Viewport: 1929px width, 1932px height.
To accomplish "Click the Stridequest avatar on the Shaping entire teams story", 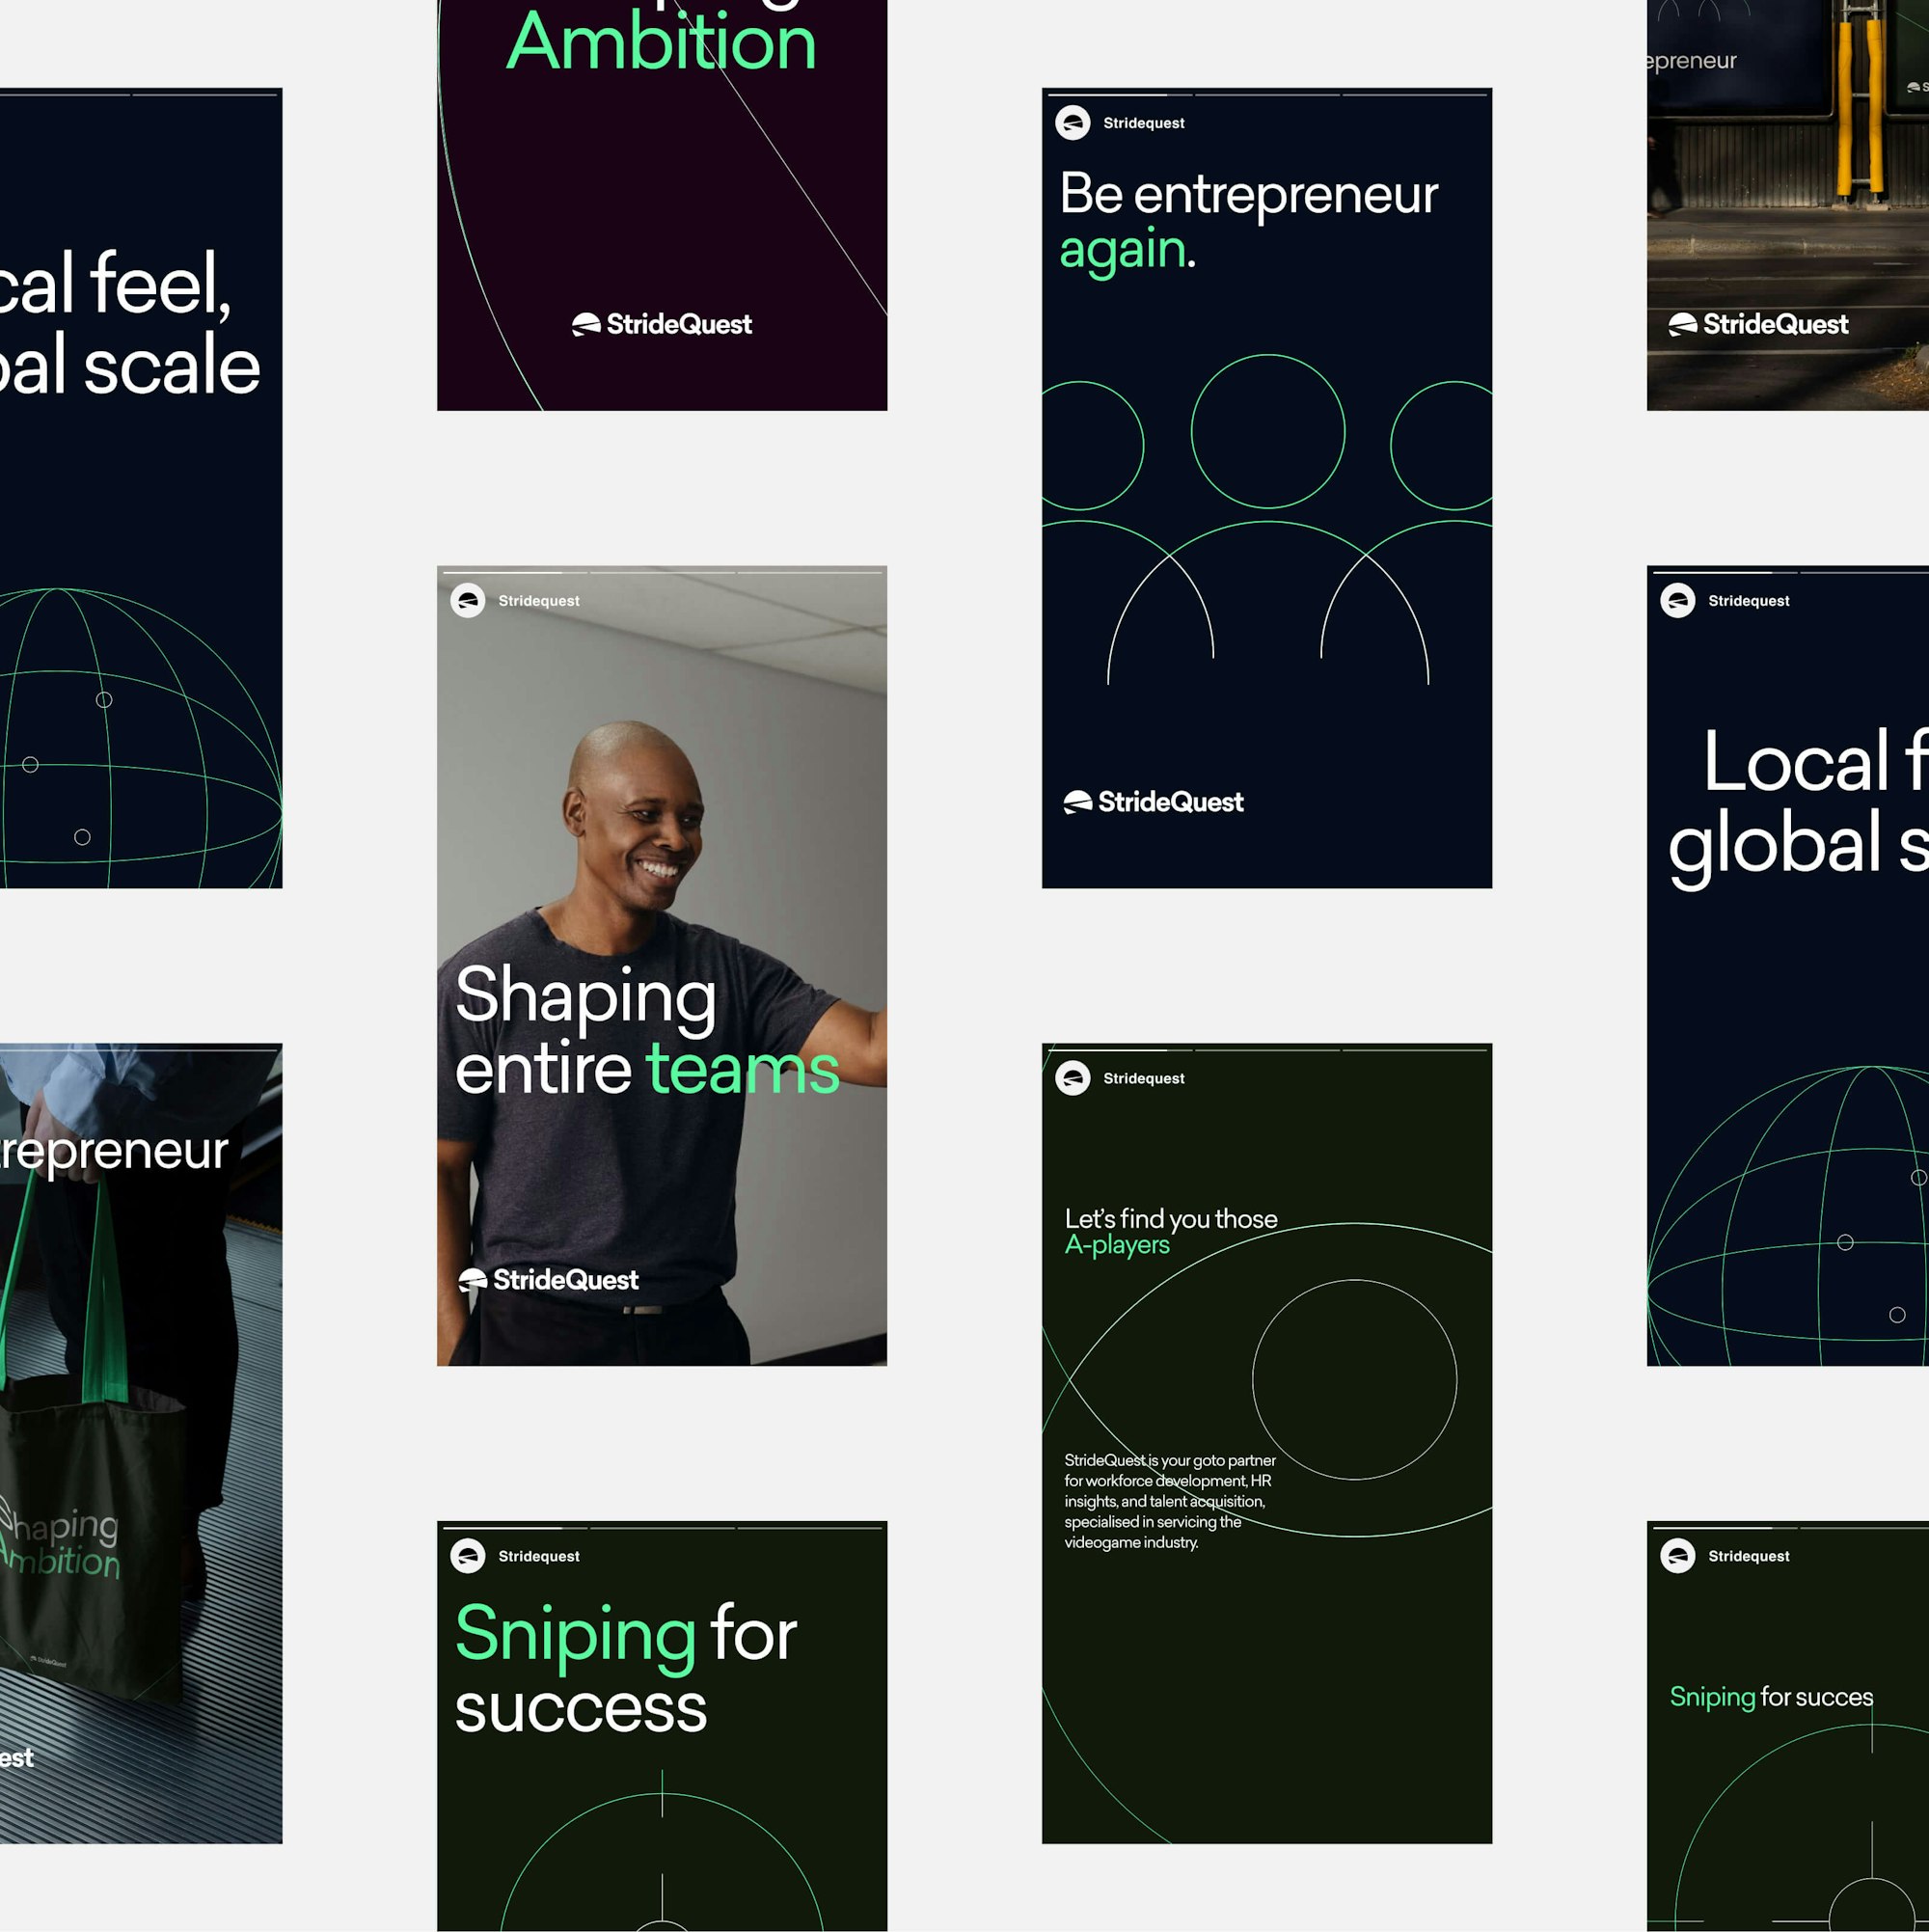I will (468, 601).
